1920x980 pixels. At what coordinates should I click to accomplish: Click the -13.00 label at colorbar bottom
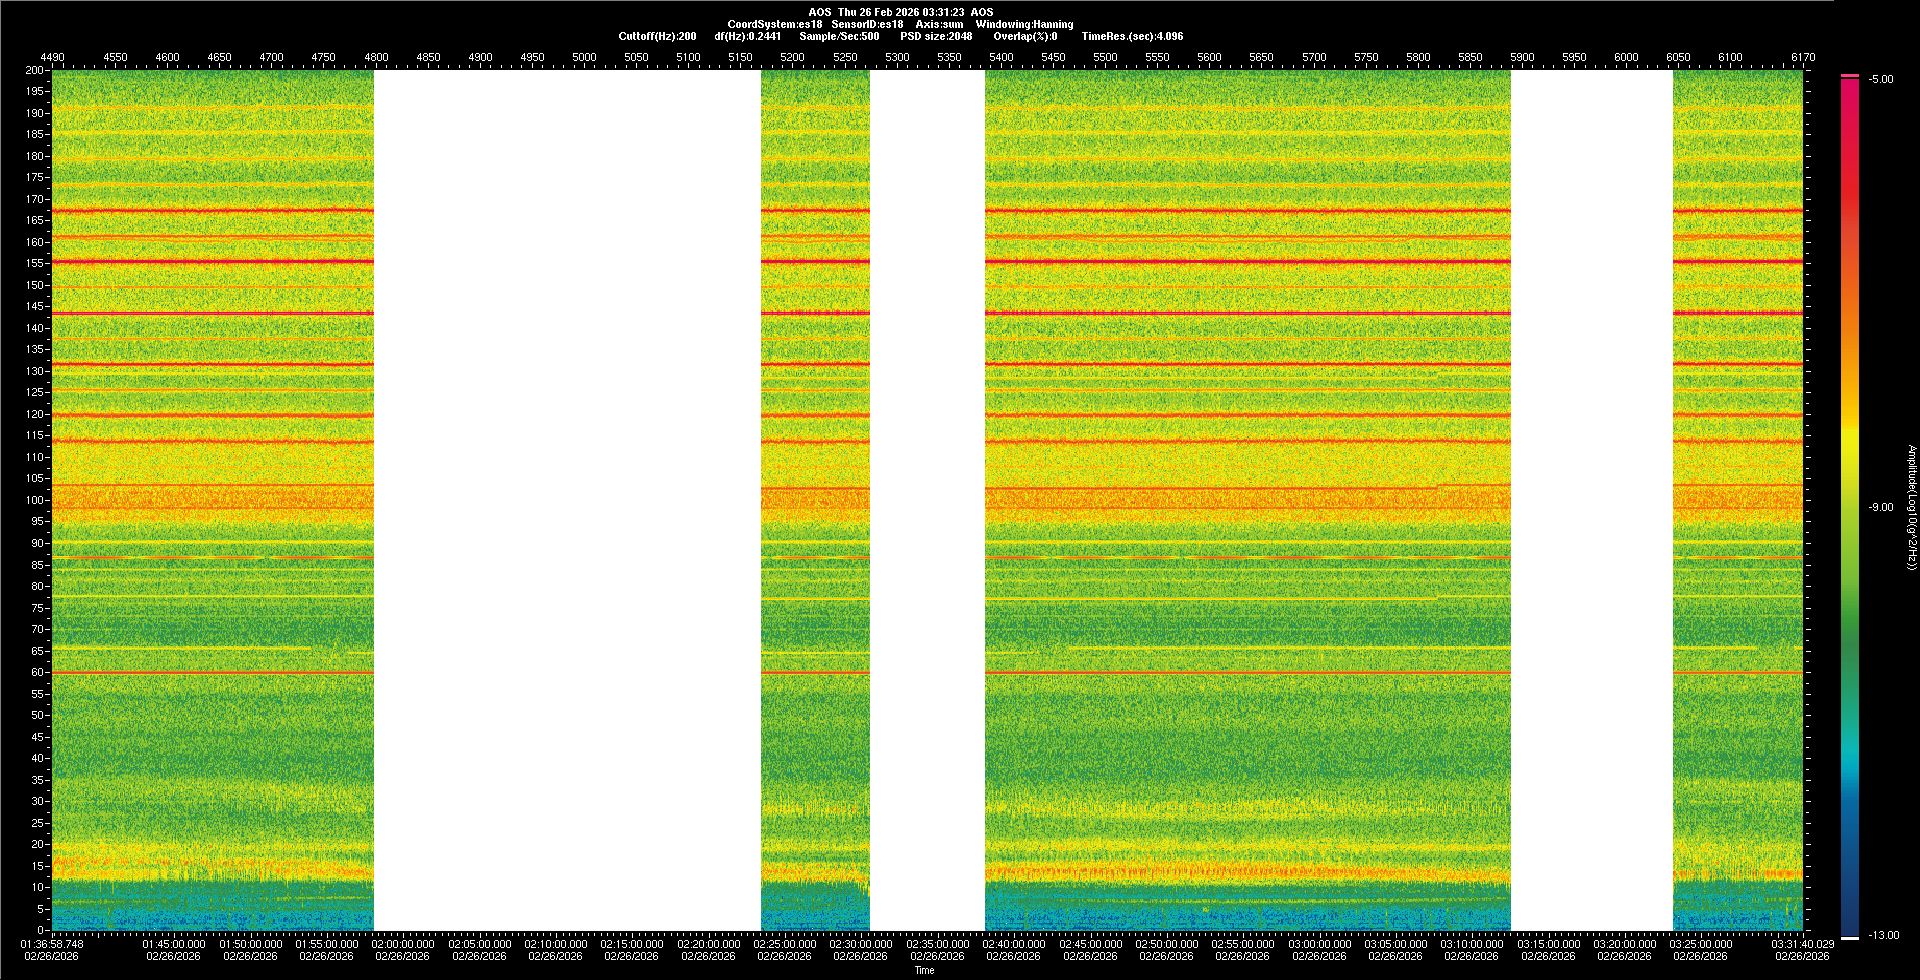tap(1883, 936)
